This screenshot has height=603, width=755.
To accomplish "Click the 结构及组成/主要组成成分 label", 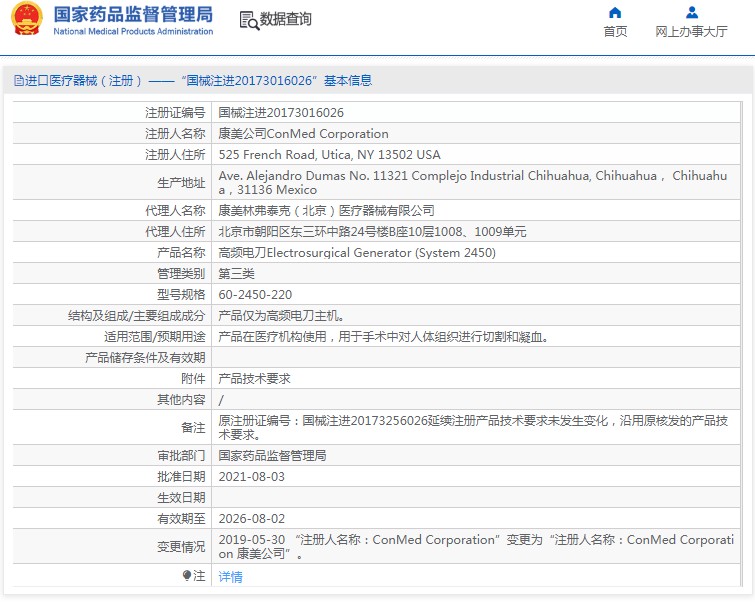I will coord(137,316).
